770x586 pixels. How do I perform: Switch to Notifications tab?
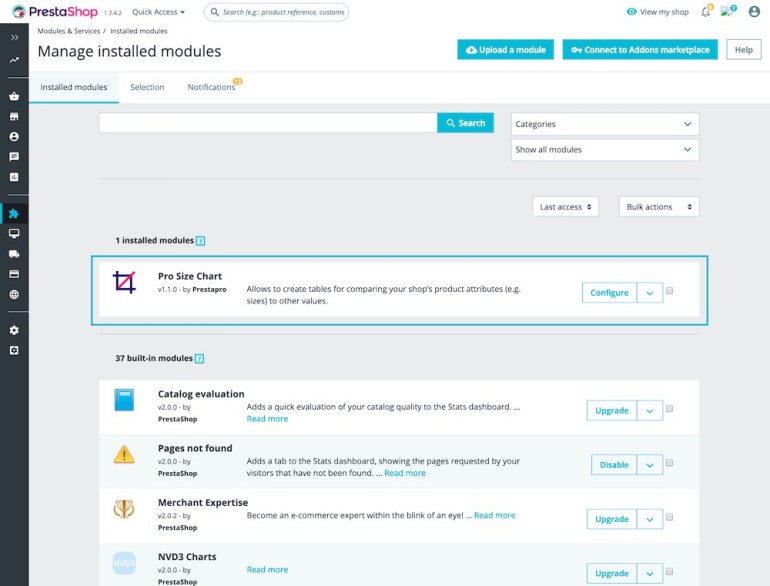click(x=212, y=87)
